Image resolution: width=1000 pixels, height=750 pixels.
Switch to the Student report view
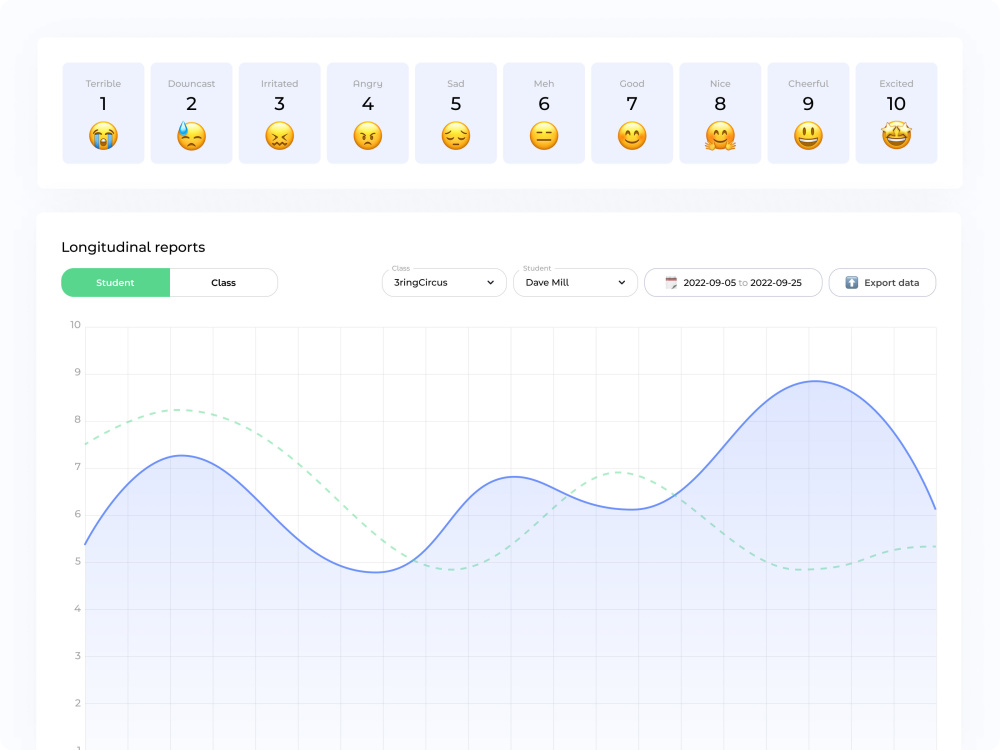(x=115, y=283)
